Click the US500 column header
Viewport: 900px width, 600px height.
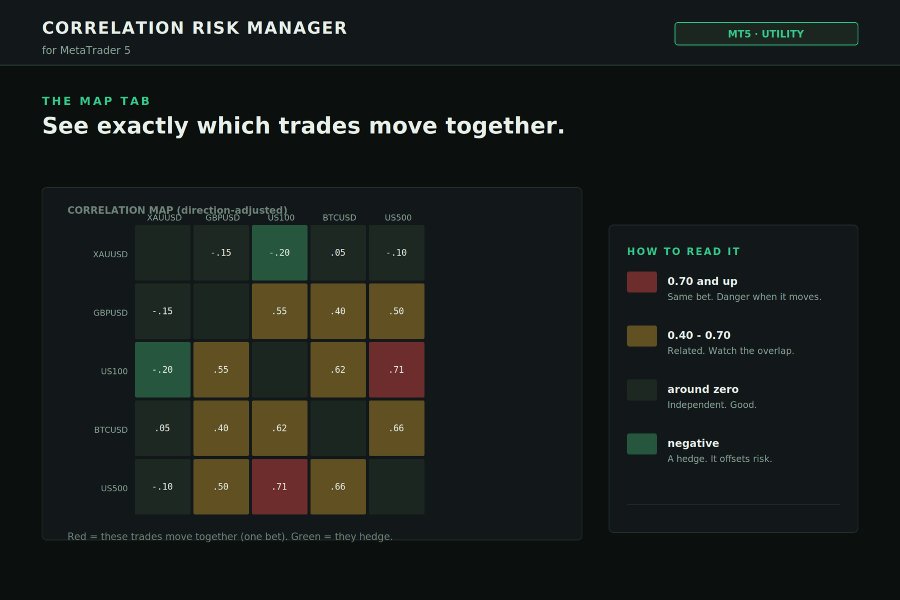pos(398,218)
